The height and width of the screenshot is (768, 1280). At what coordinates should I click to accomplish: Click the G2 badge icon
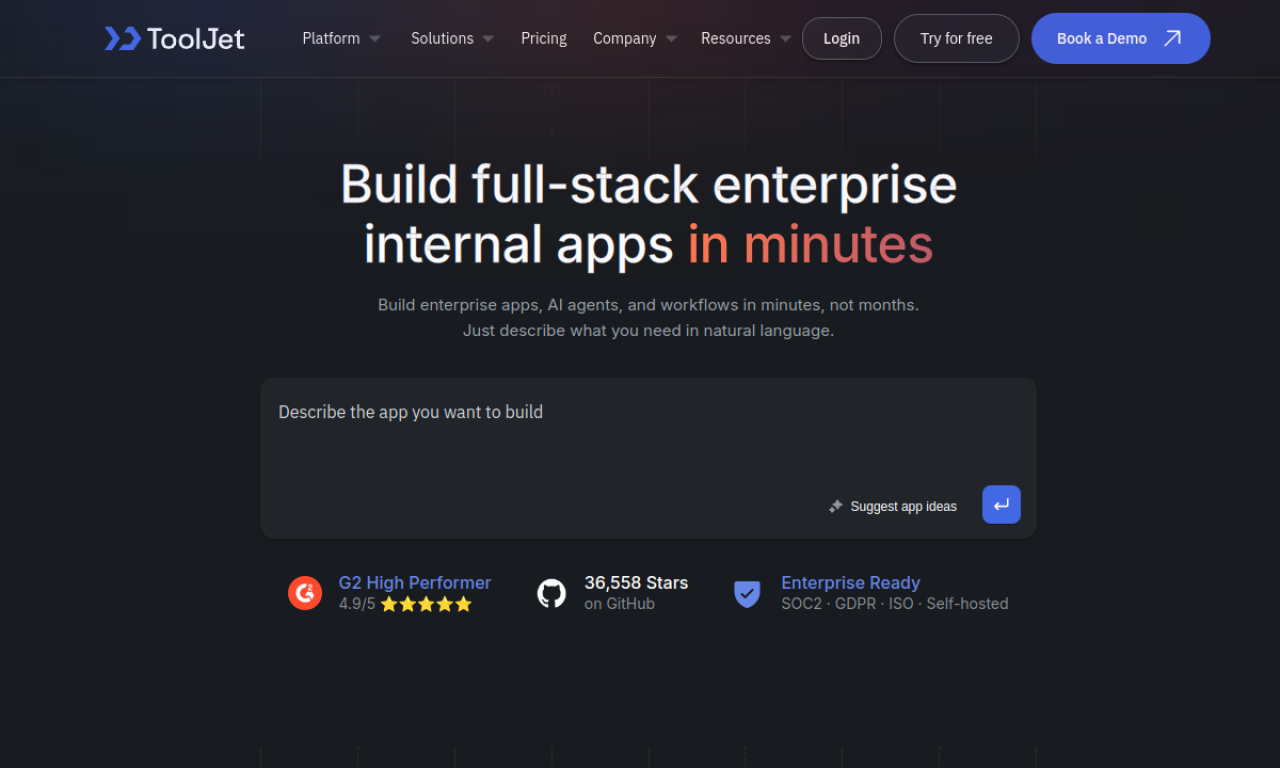pos(305,593)
